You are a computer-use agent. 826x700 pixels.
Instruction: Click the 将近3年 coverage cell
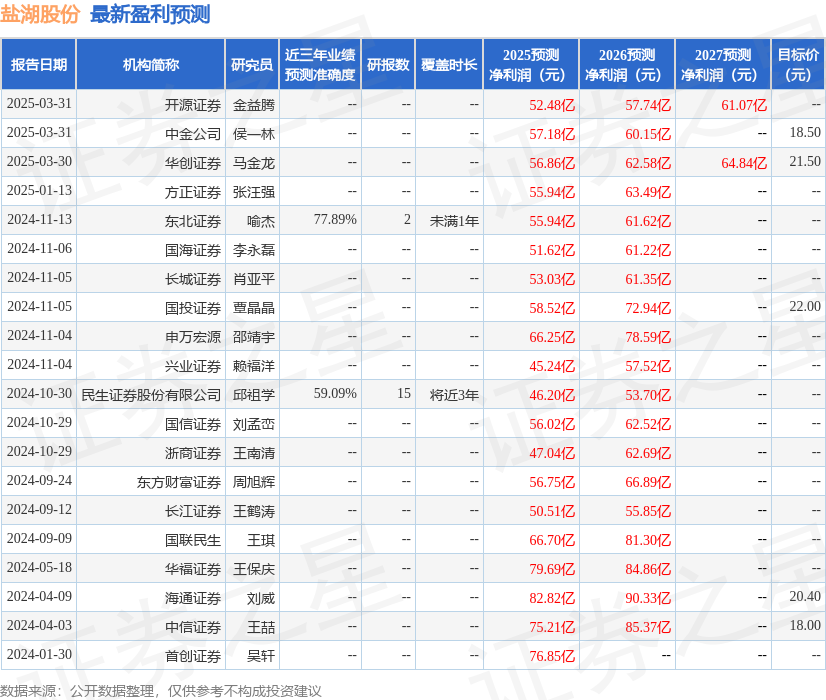pos(453,394)
